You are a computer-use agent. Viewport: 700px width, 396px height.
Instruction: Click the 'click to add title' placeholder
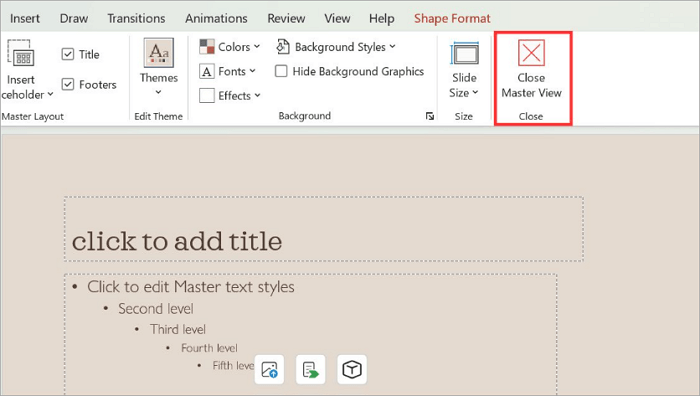pyautogui.click(x=324, y=229)
